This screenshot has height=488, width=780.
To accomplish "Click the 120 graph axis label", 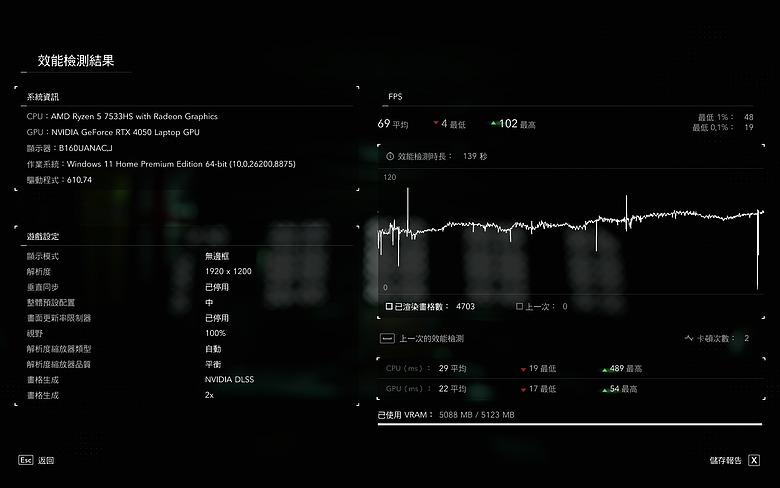I will [390, 177].
